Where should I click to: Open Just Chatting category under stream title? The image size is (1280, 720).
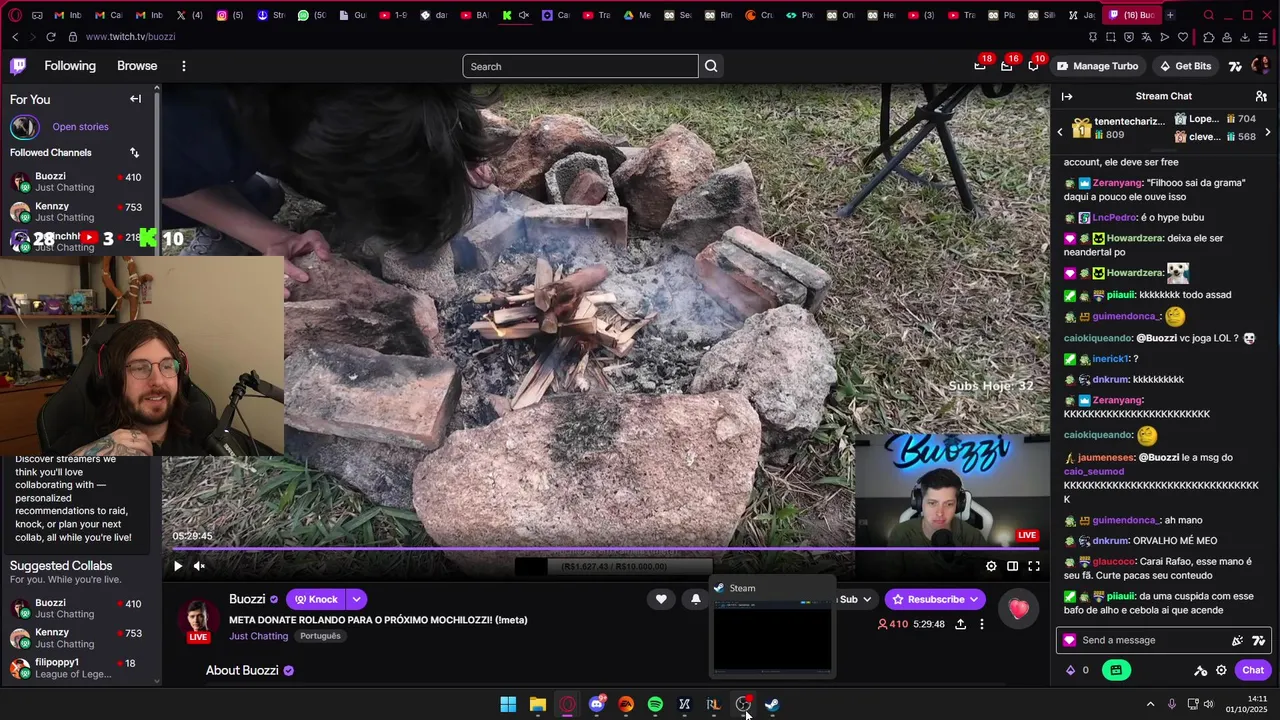258,636
